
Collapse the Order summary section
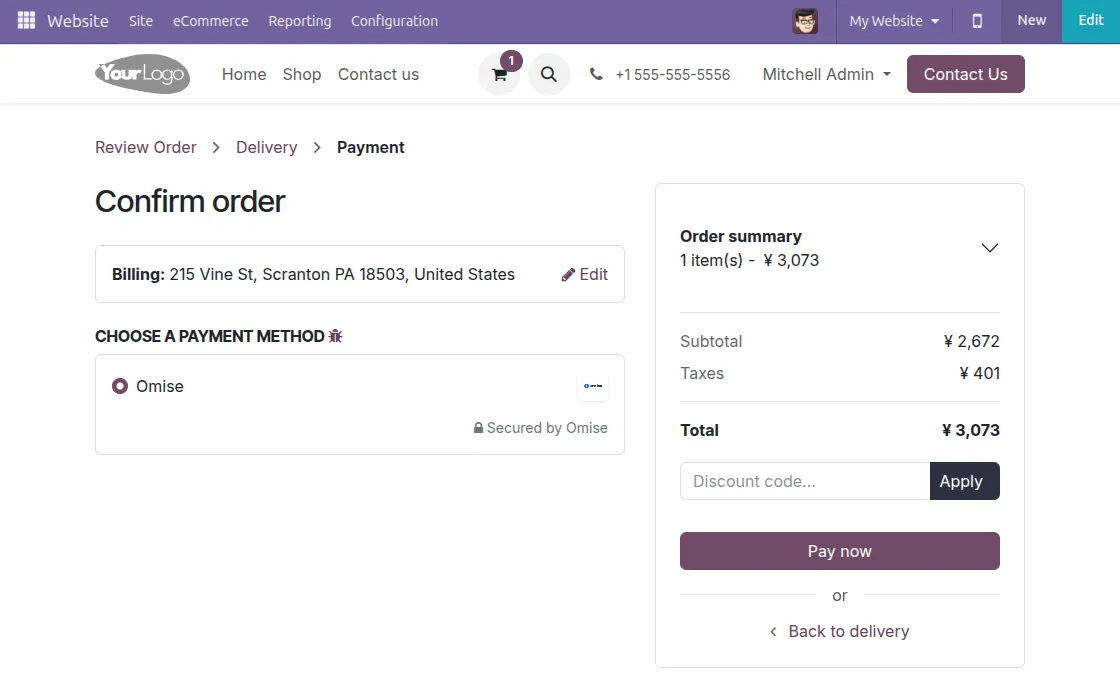989,247
